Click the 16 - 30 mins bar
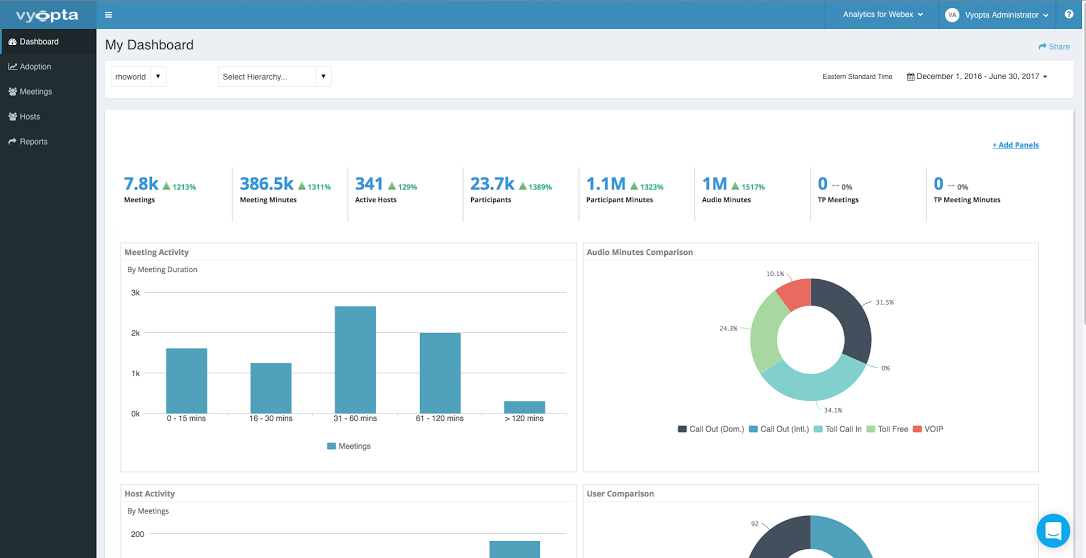Viewport: 1086px width, 558px height. (x=271, y=388)
